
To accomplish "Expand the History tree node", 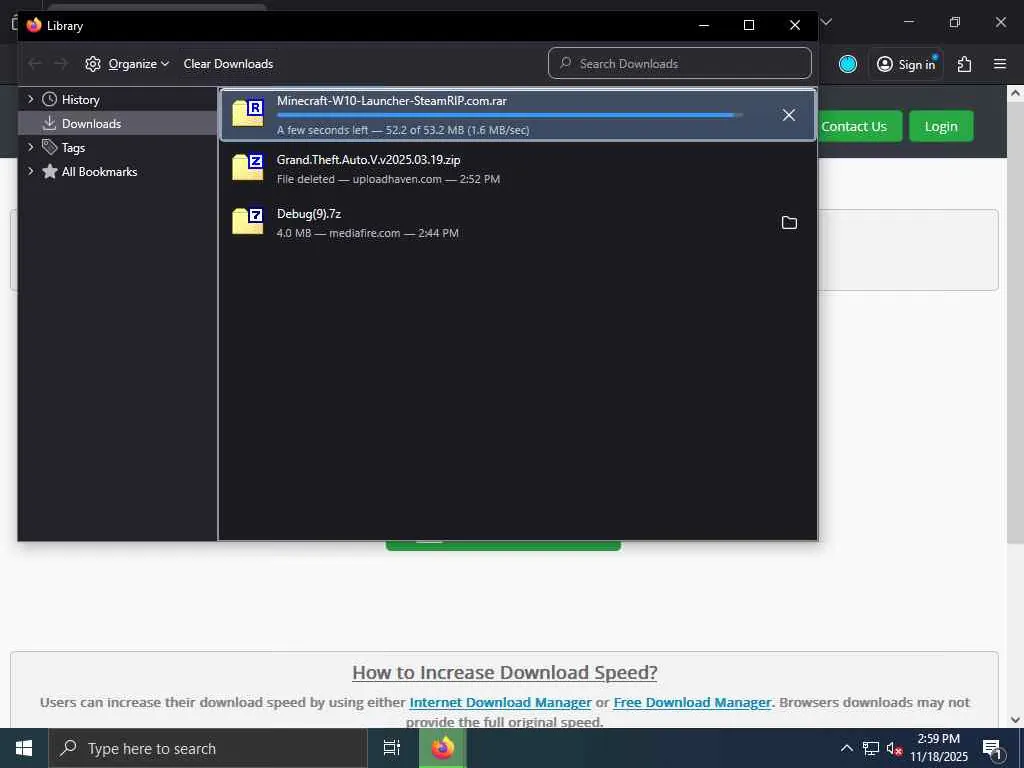I will [x=30, y=99].
